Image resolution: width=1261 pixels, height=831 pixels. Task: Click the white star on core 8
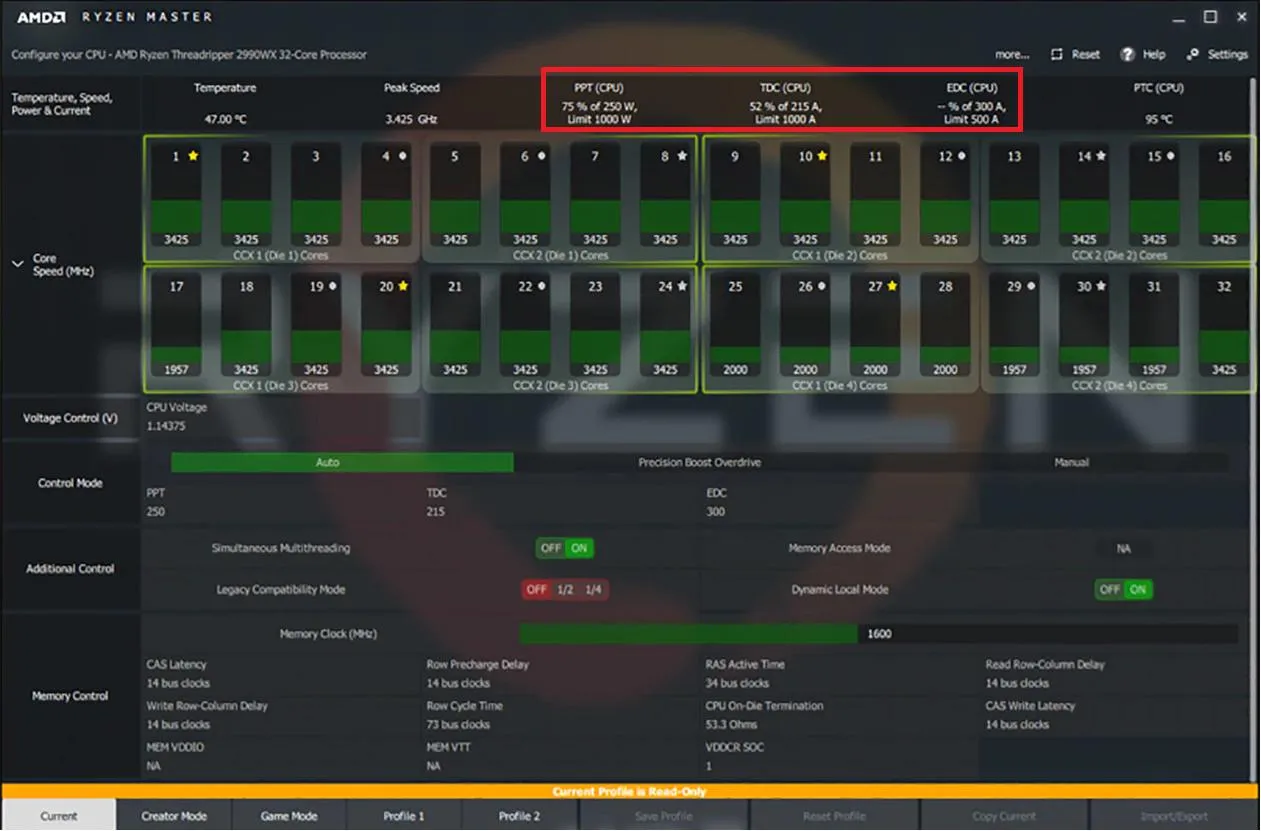point(682,156)
